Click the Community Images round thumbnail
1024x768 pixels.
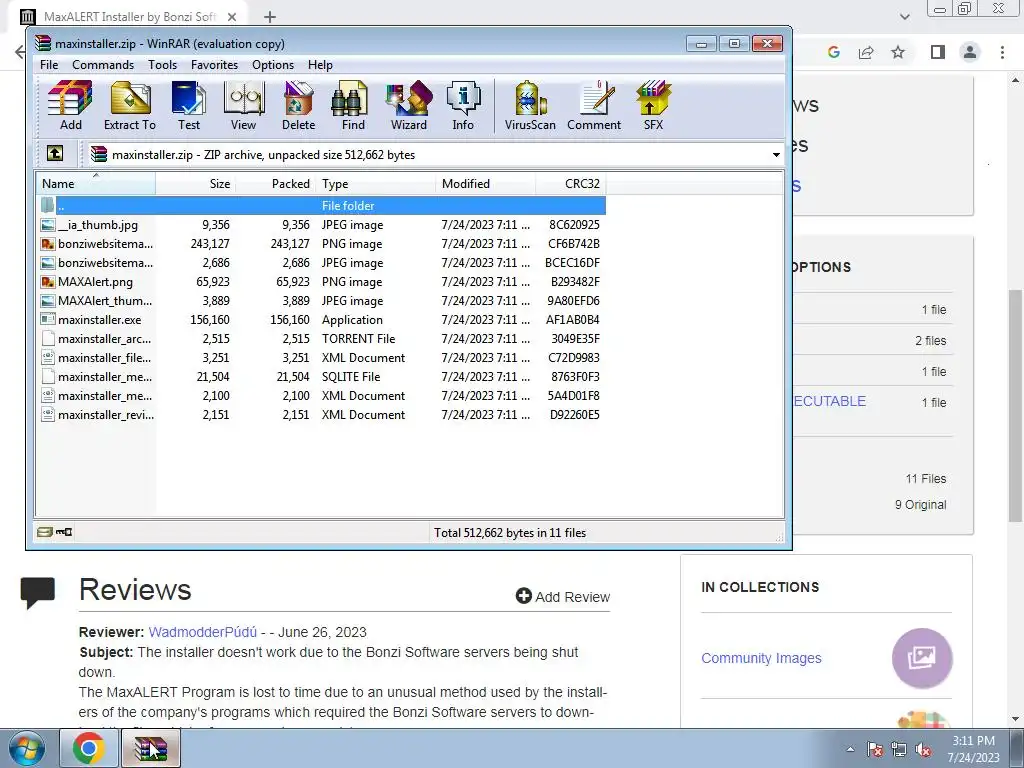pyautogui.click(x=922, y=658)
